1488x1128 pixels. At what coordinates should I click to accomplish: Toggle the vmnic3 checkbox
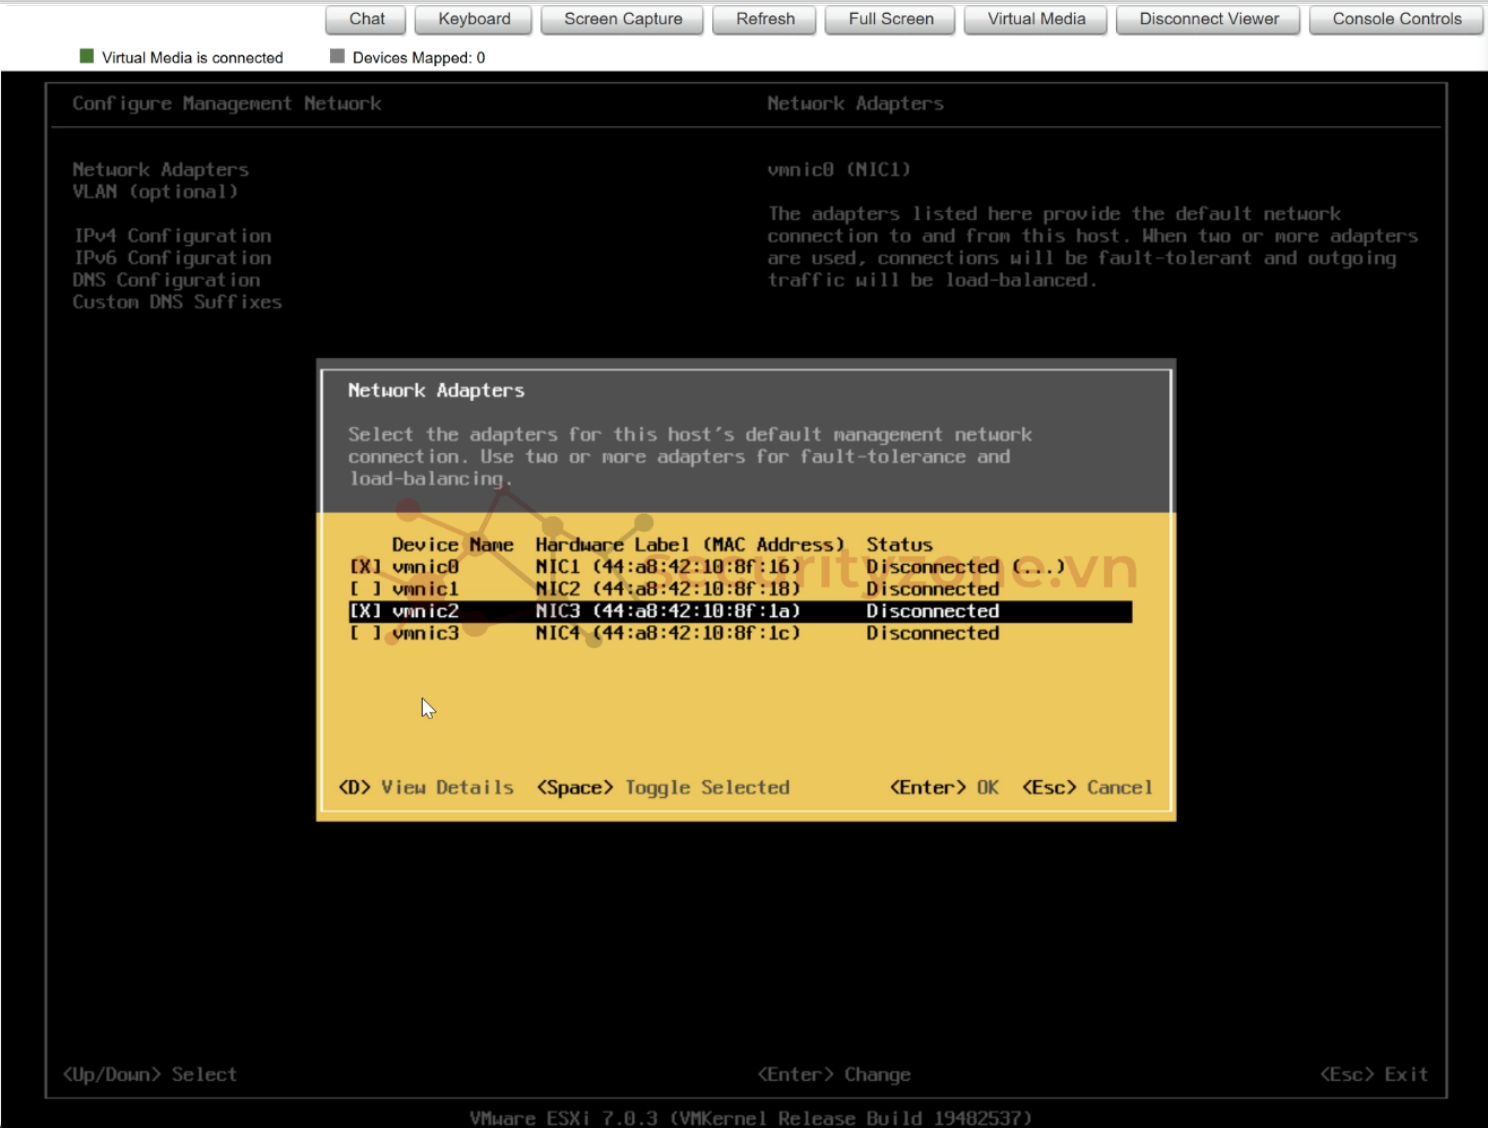pos(365,633)
